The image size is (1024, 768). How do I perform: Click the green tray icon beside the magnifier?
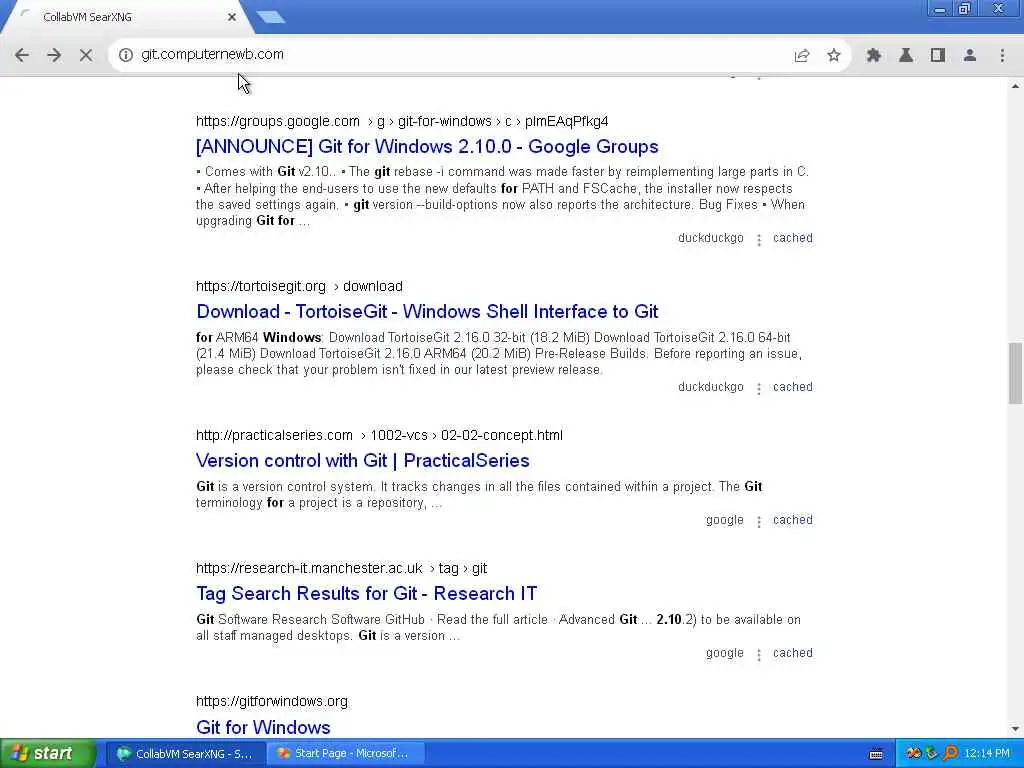point(931,754)
